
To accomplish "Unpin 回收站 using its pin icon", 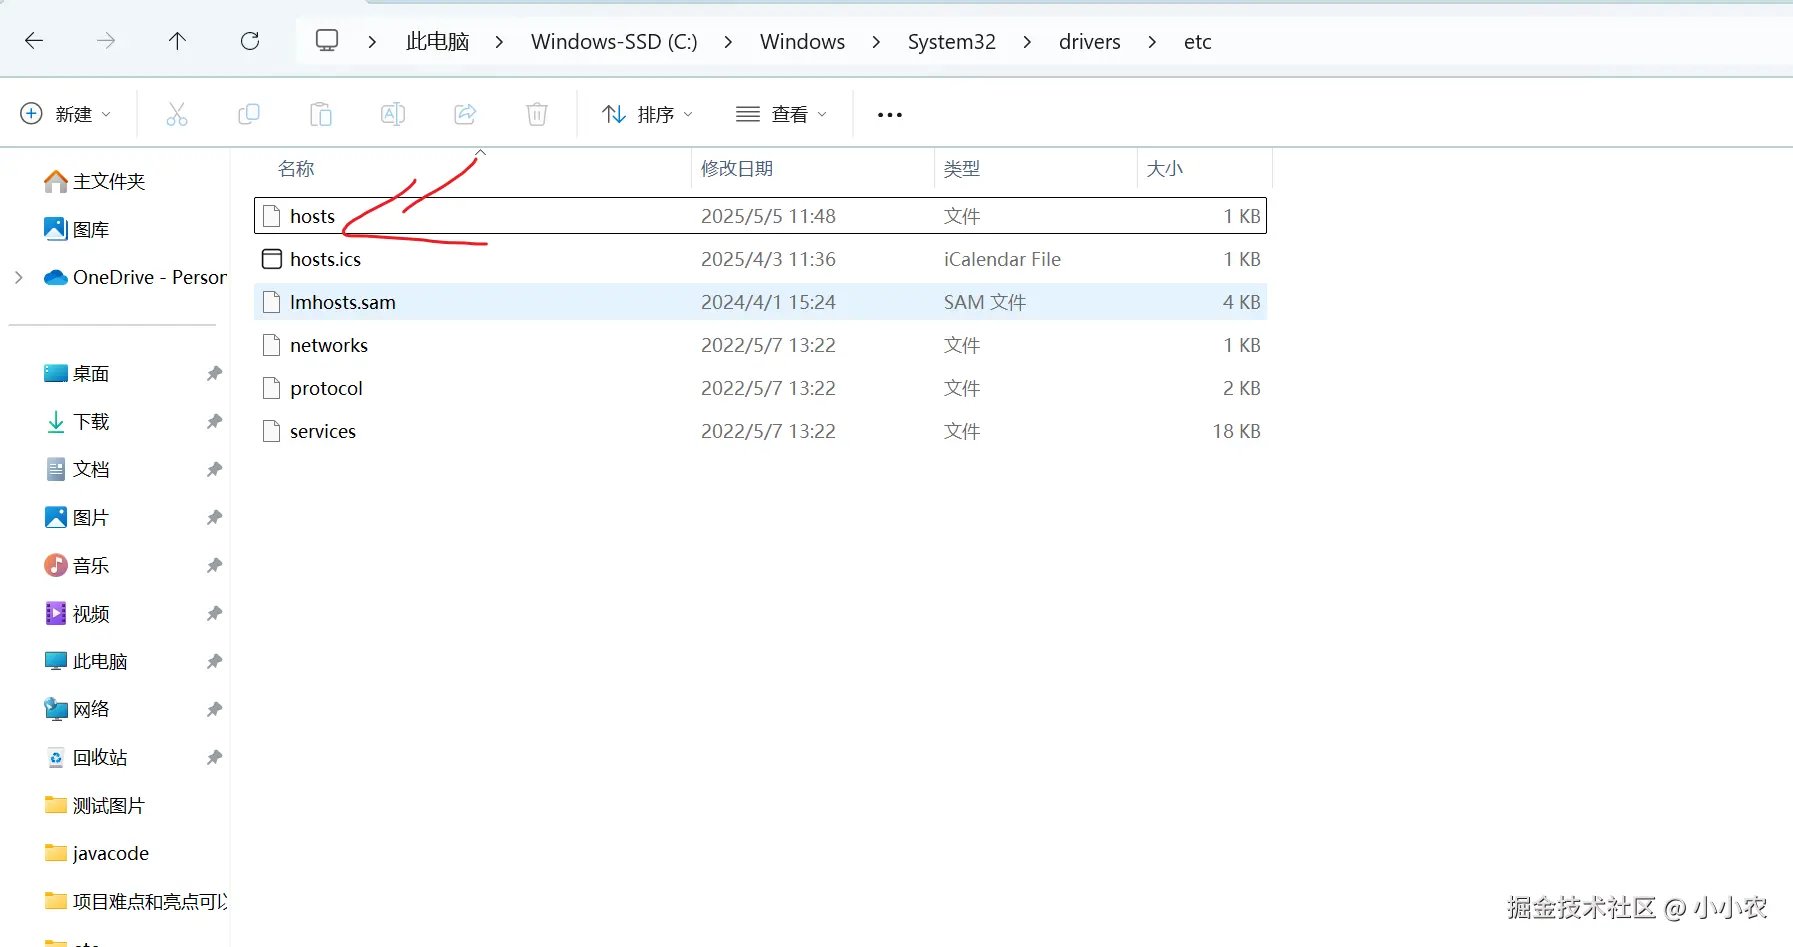I will 214,758.
